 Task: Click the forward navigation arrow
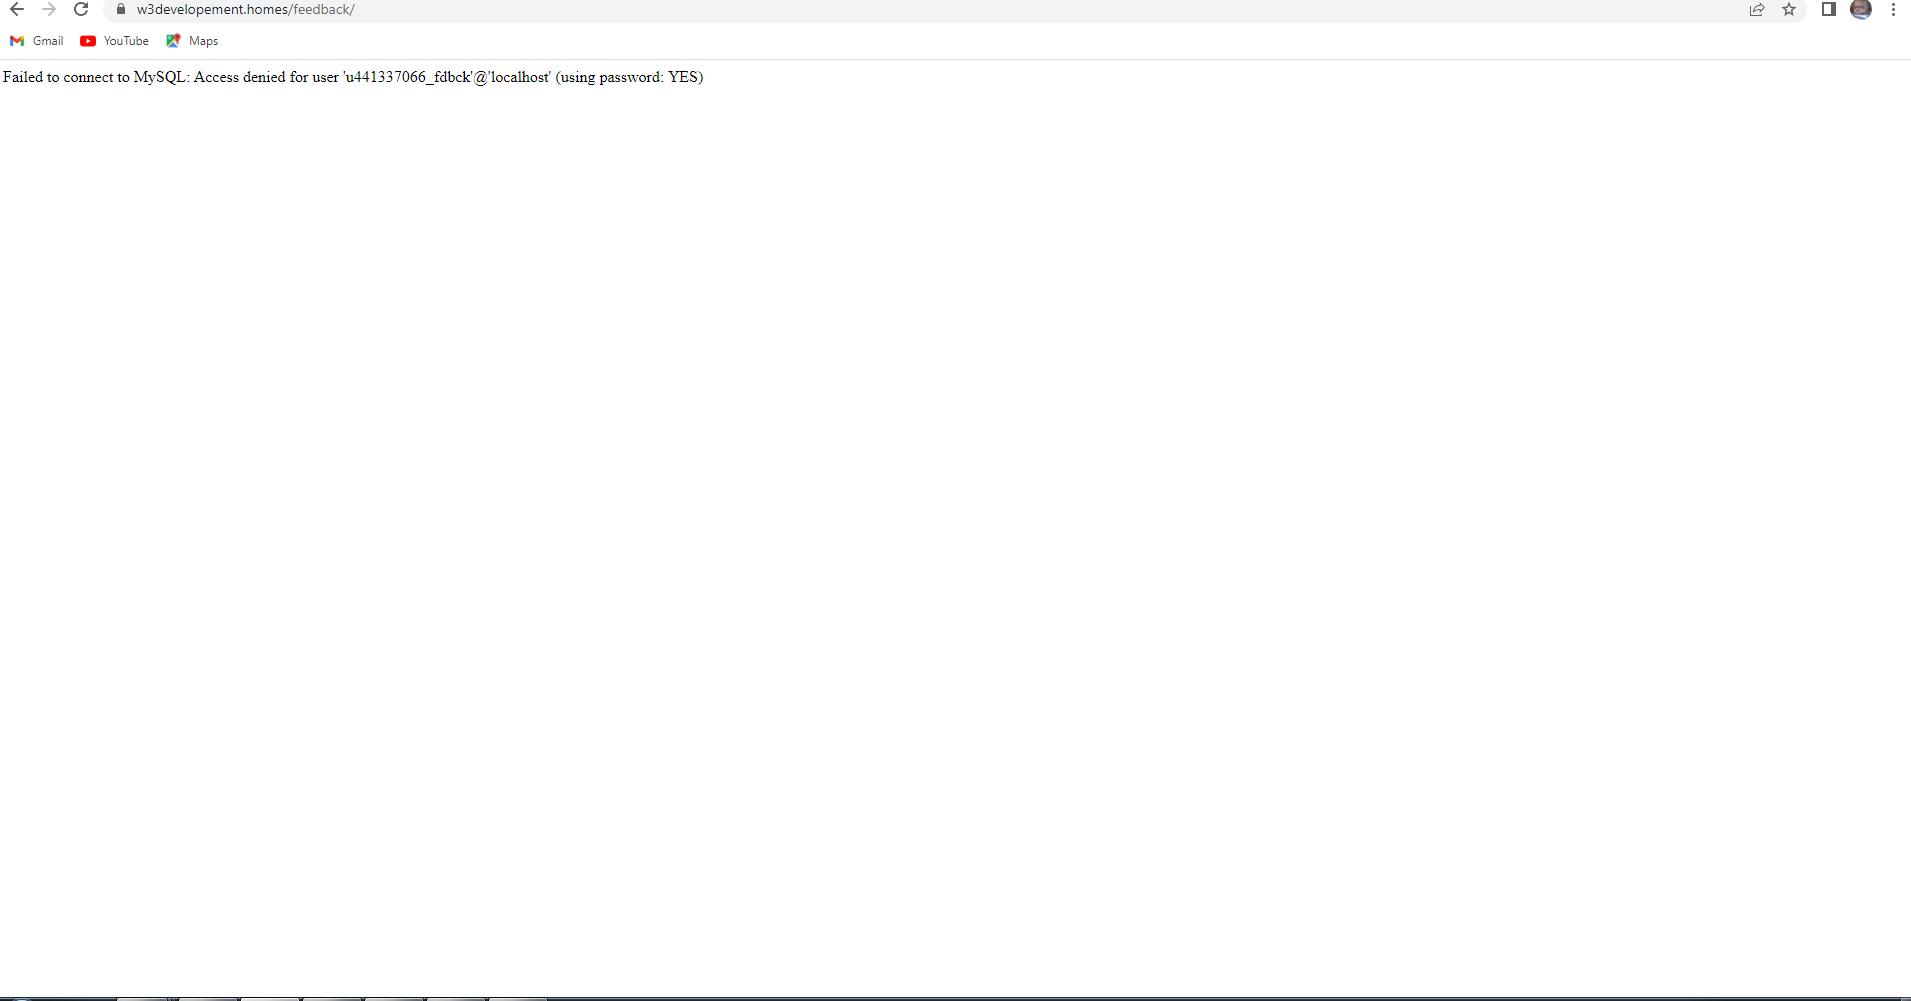click(49, 10)
